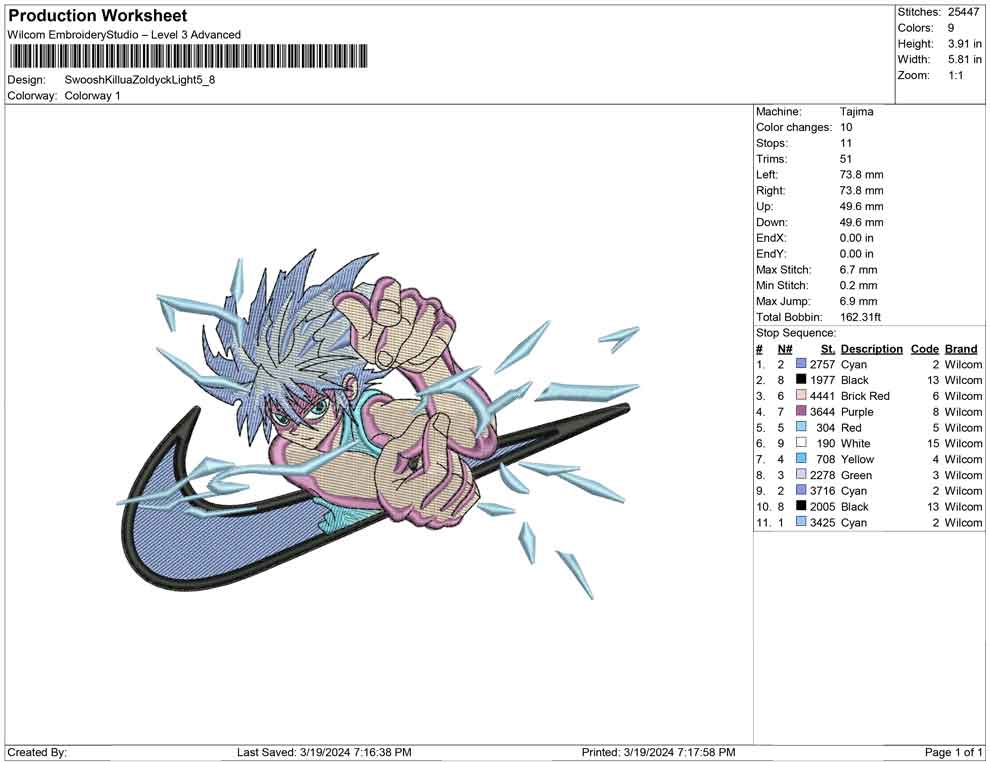Click "Printed: 3/19/2024 7:17:58 PM" footer text
990x762 pixels.
click(659, 753)
